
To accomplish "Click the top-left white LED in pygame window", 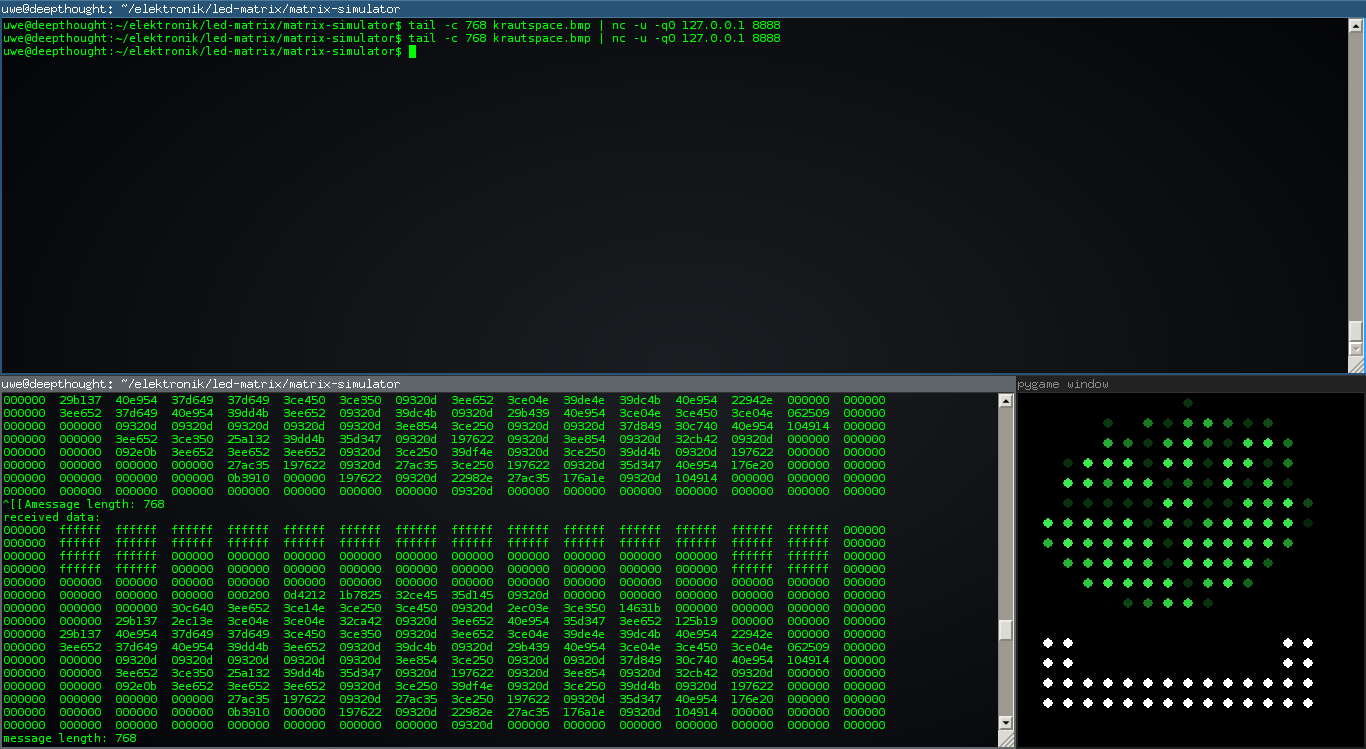I will point(1048,643).
